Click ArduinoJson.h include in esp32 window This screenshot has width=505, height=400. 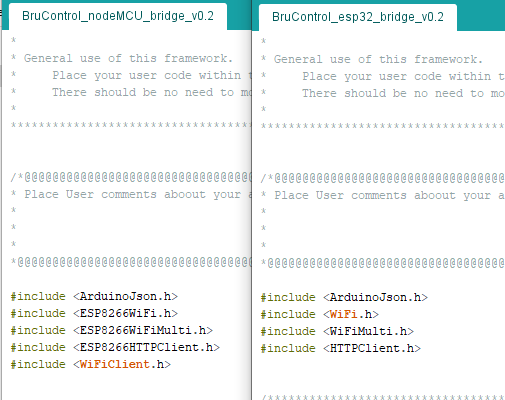[344, 297]
